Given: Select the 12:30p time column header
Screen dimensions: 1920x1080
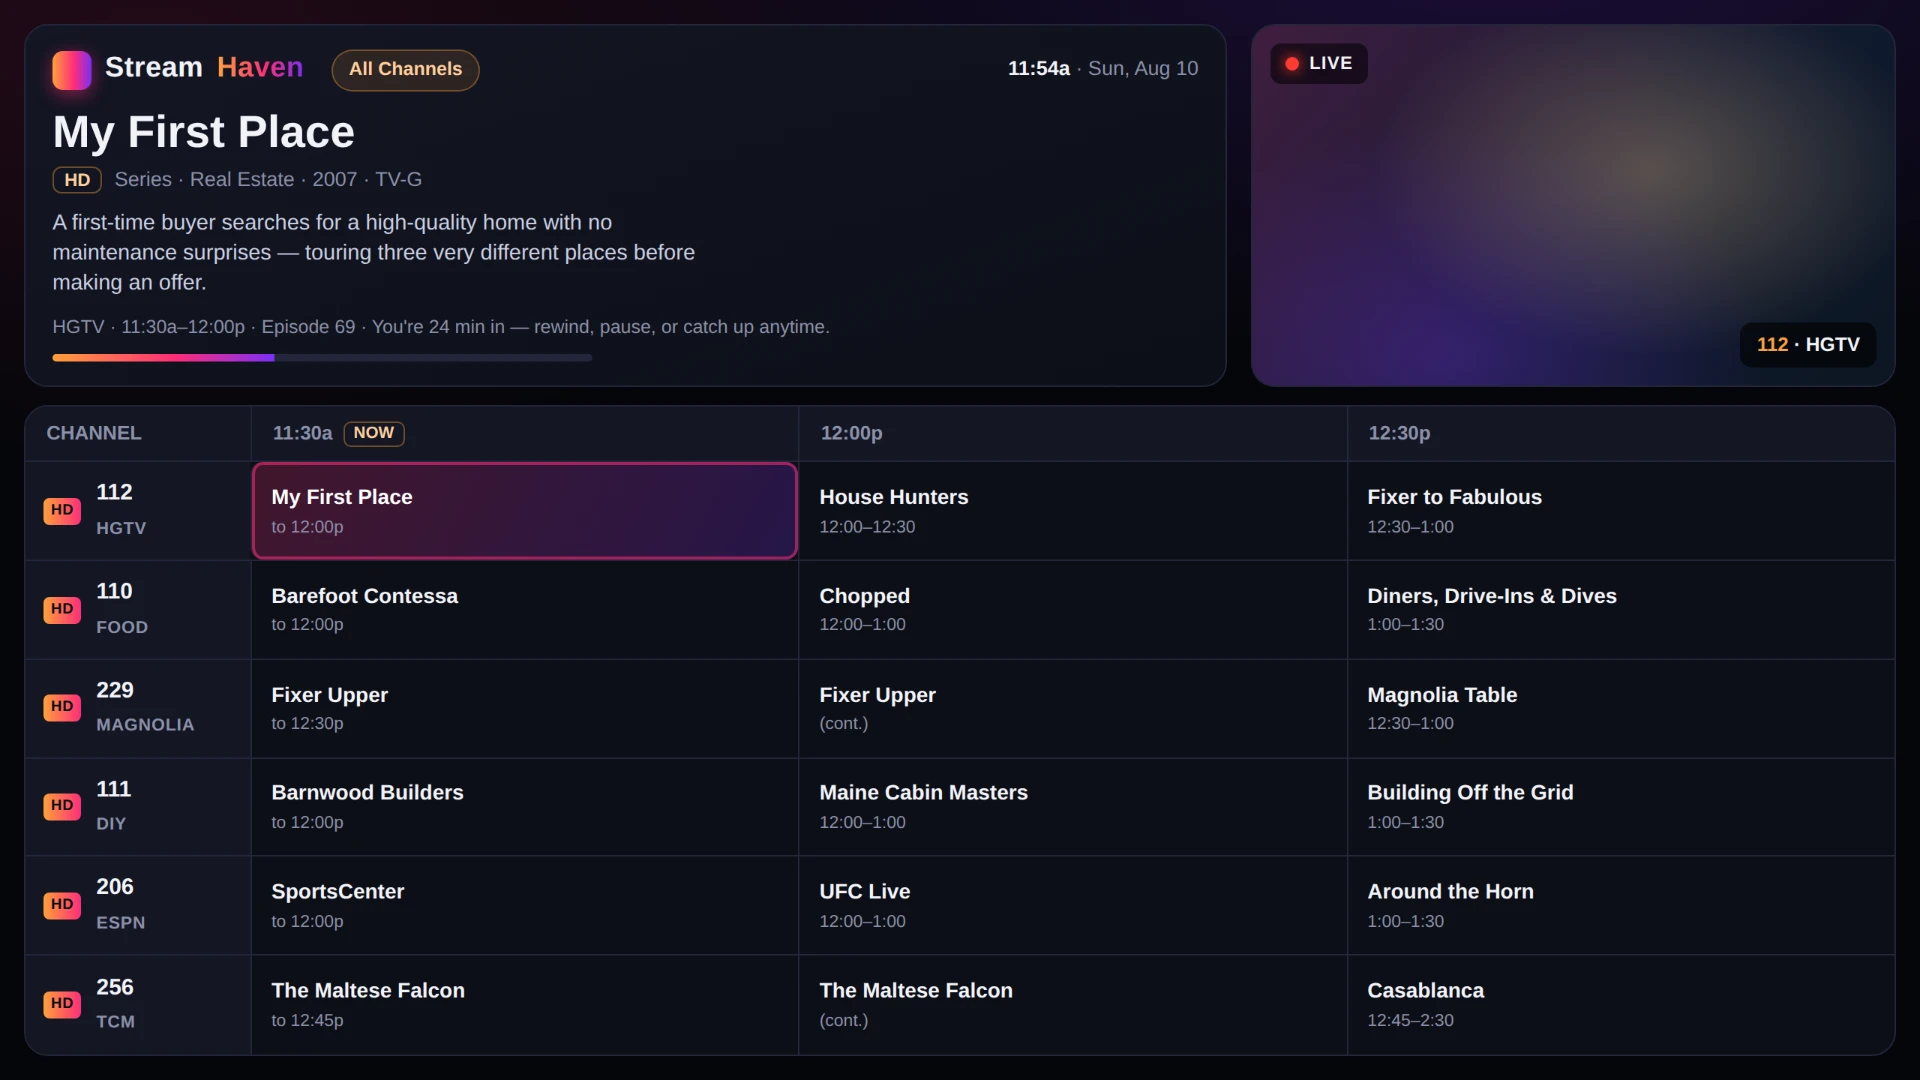Looking at the screenshot, I should tap(1621, 433).
